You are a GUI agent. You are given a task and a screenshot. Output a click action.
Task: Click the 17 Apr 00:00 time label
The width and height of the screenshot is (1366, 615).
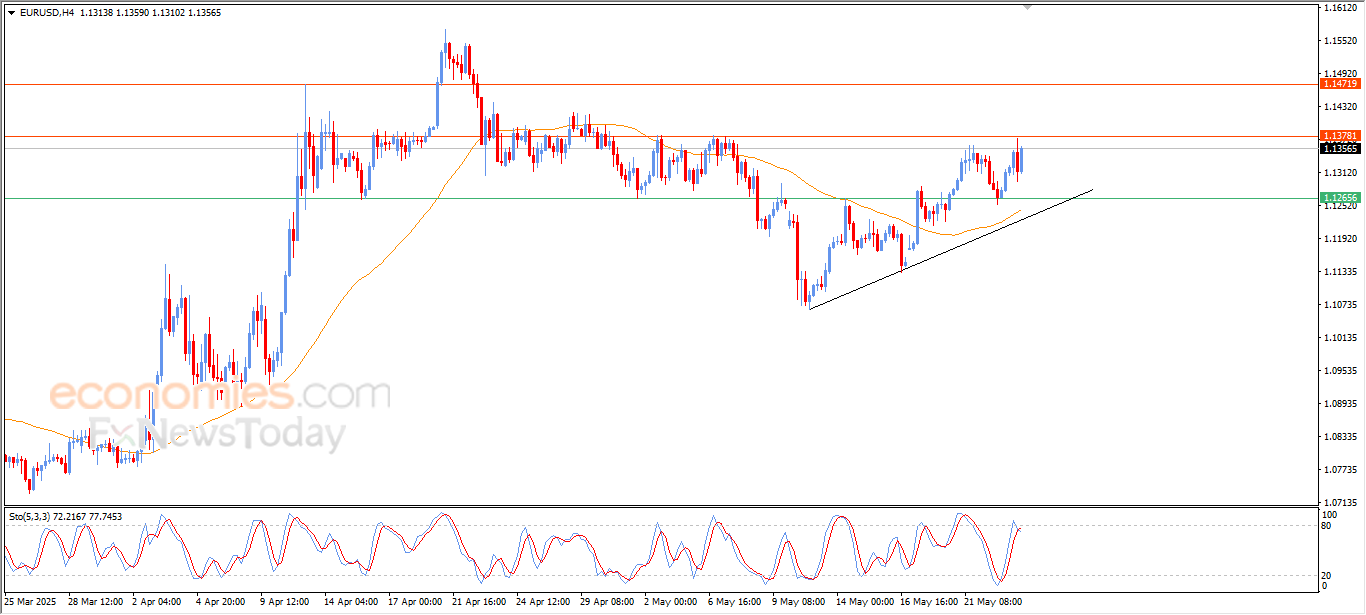(x=416, y=603)
